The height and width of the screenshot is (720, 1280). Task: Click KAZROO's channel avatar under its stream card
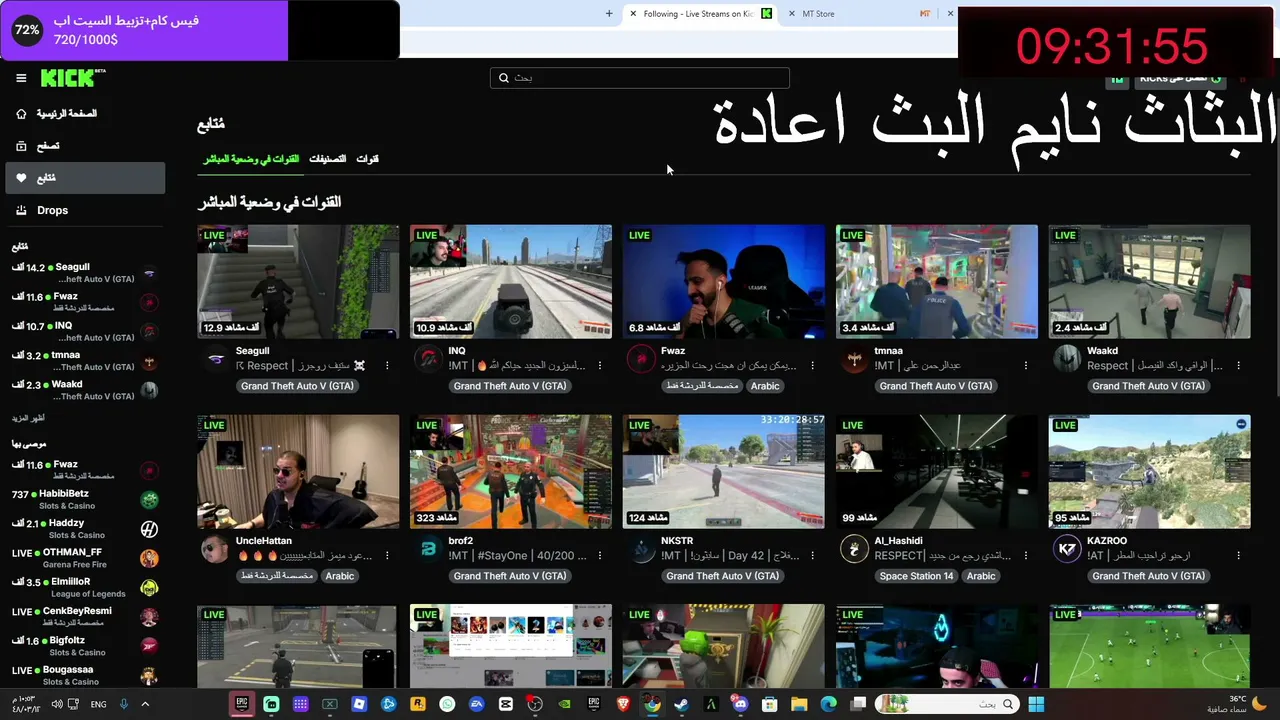(x=1067, y=549)
